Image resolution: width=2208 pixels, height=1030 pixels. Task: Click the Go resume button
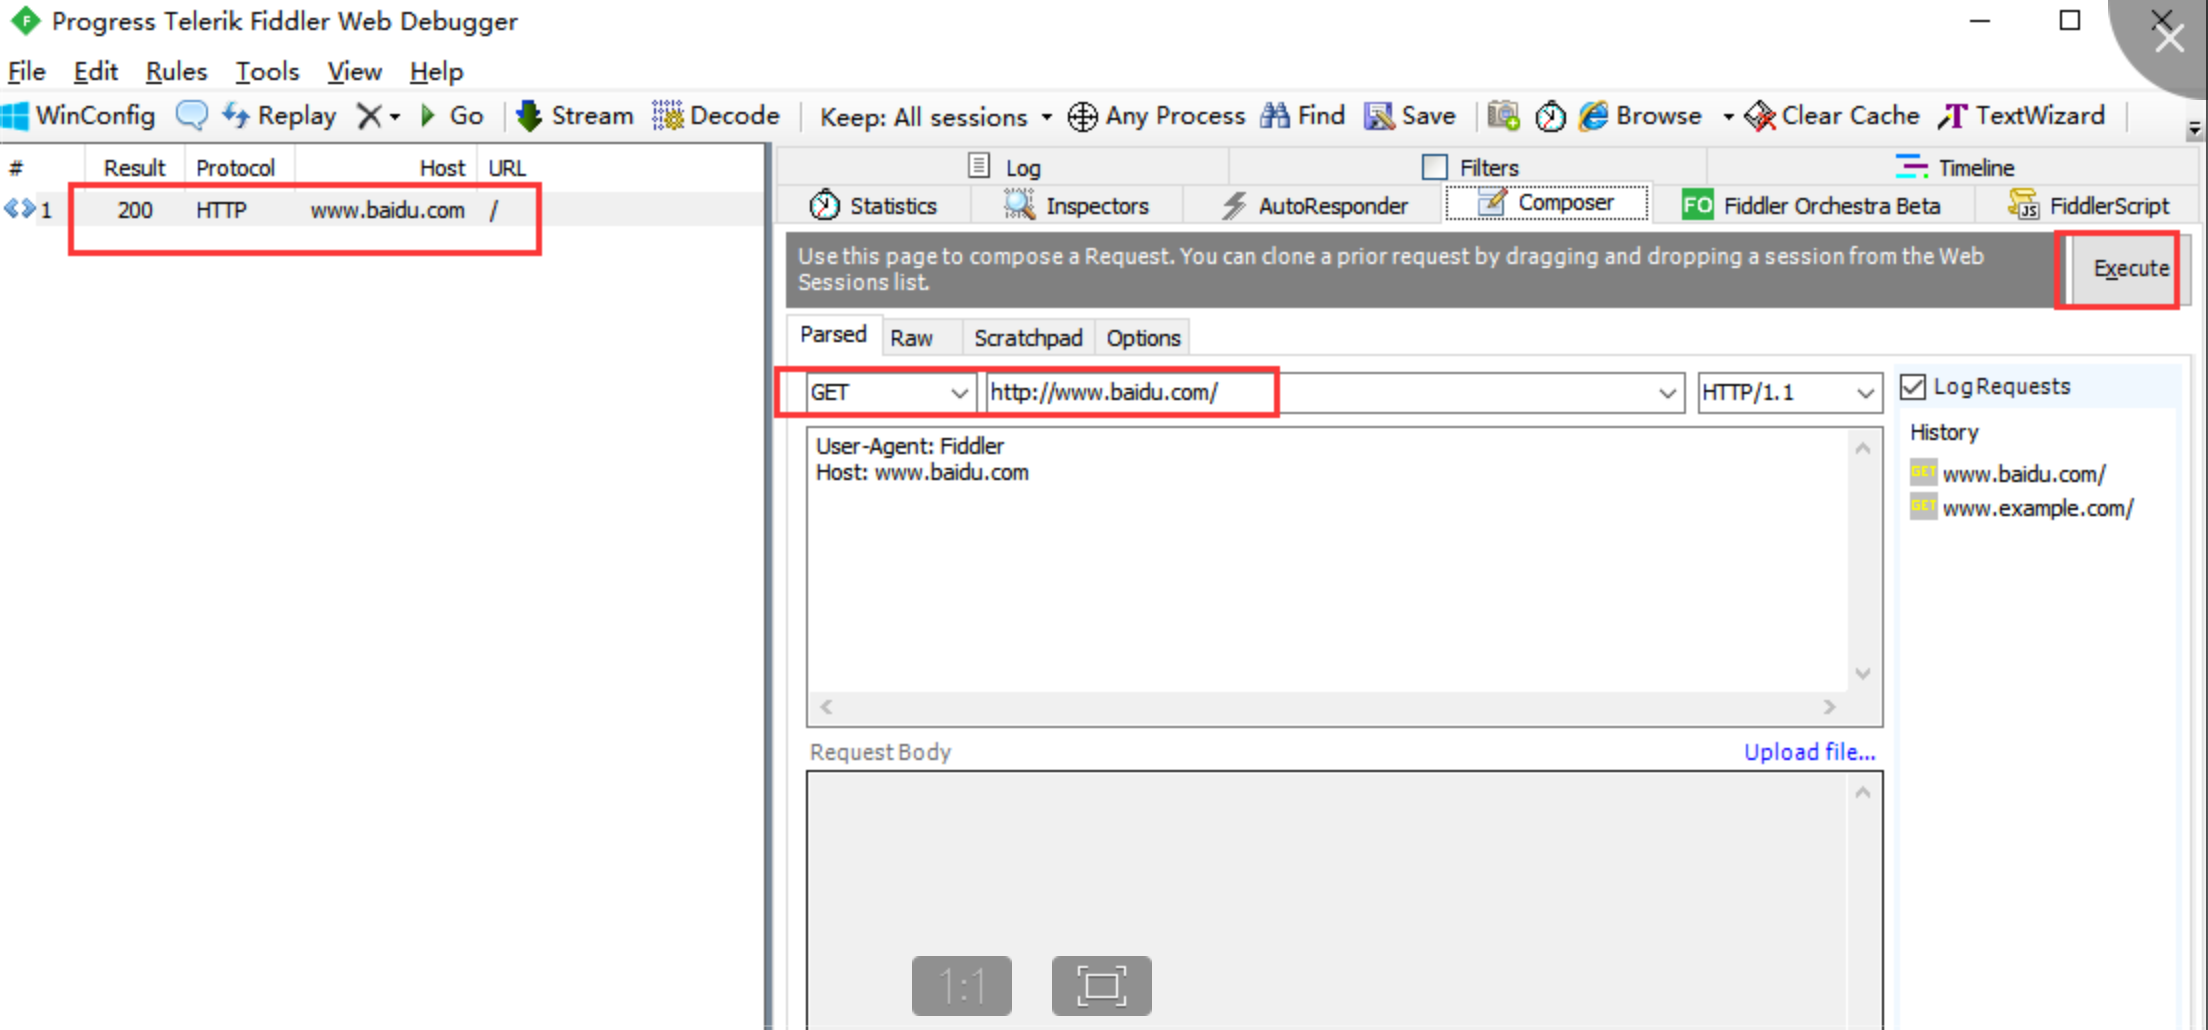(452, 116)
